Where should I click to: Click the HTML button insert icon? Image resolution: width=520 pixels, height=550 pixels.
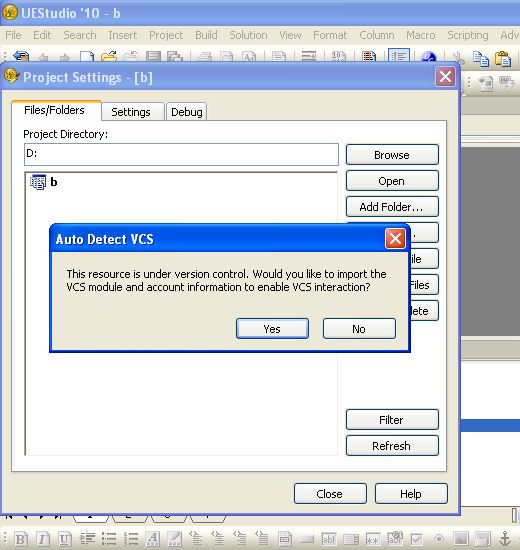point(307,539)
